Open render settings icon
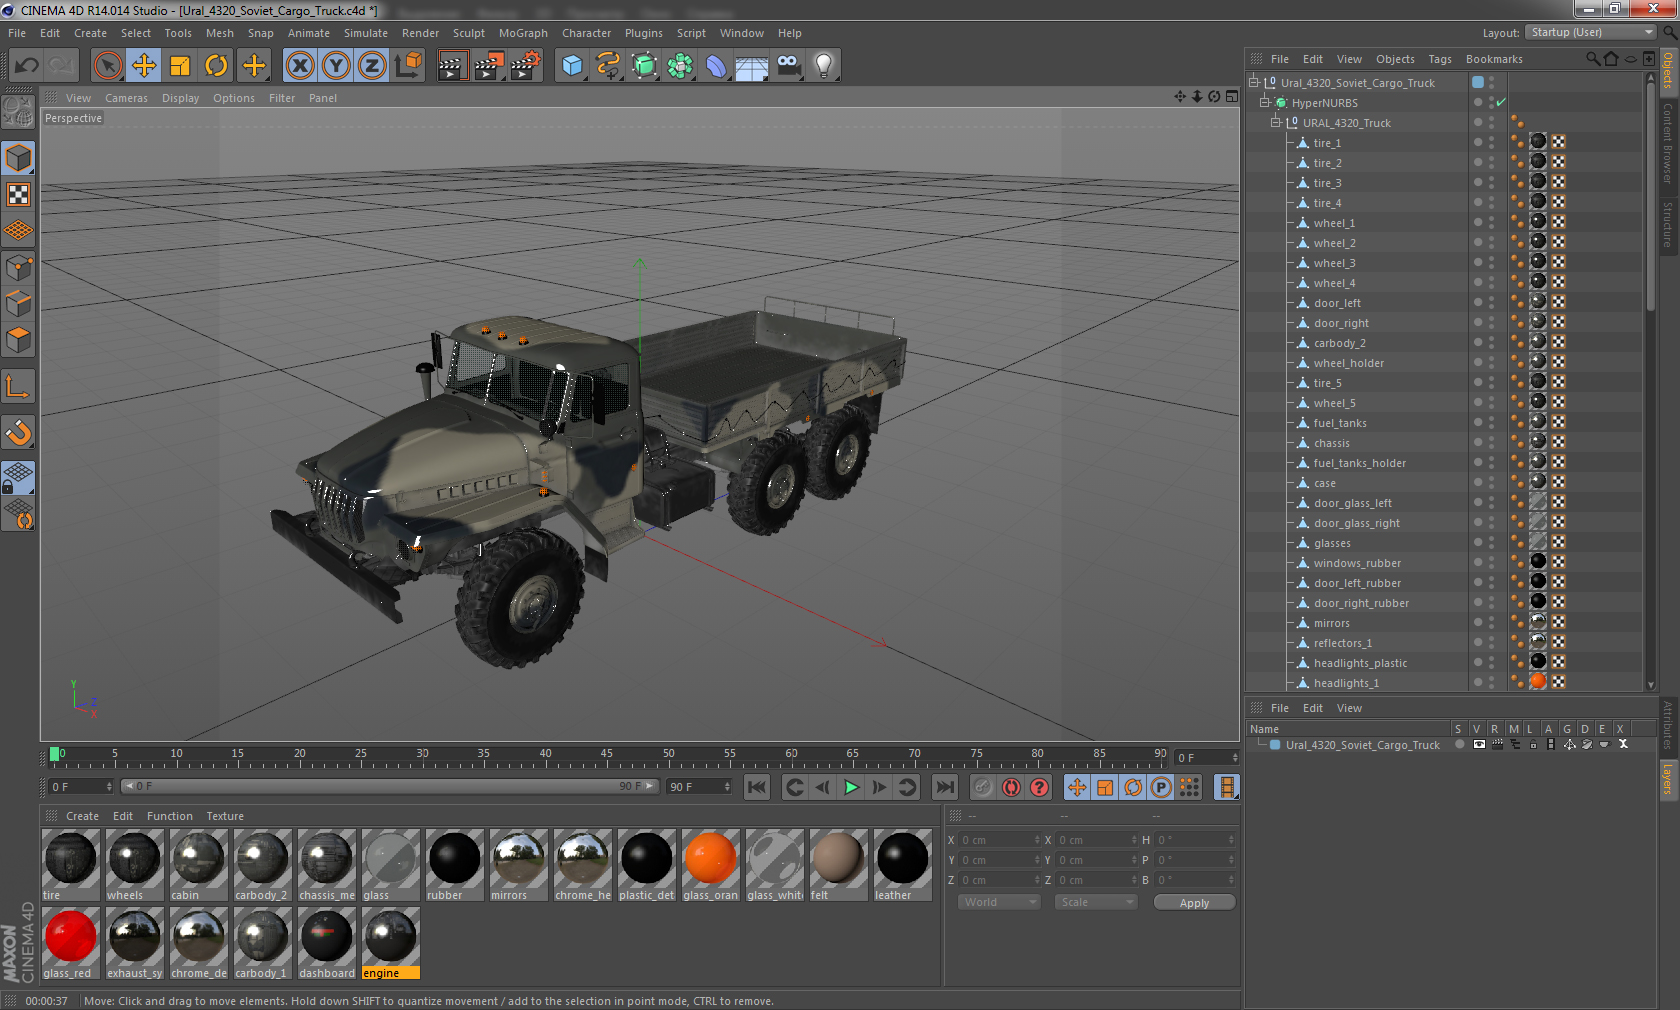1680x1010 pixels. (525, 66)
